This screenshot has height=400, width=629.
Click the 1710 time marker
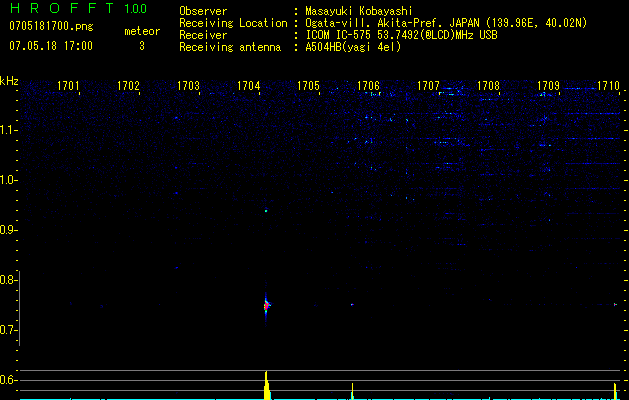click(608, 86)
